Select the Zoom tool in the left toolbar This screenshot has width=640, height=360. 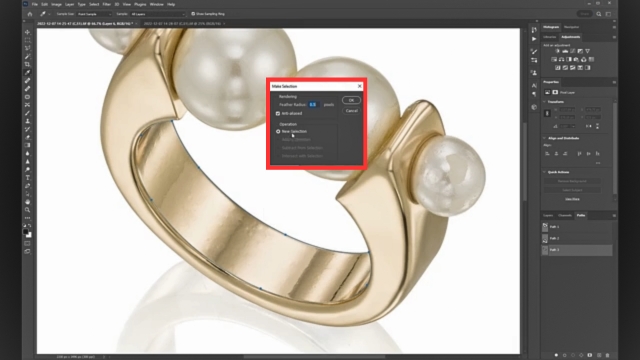coord(27,210)
